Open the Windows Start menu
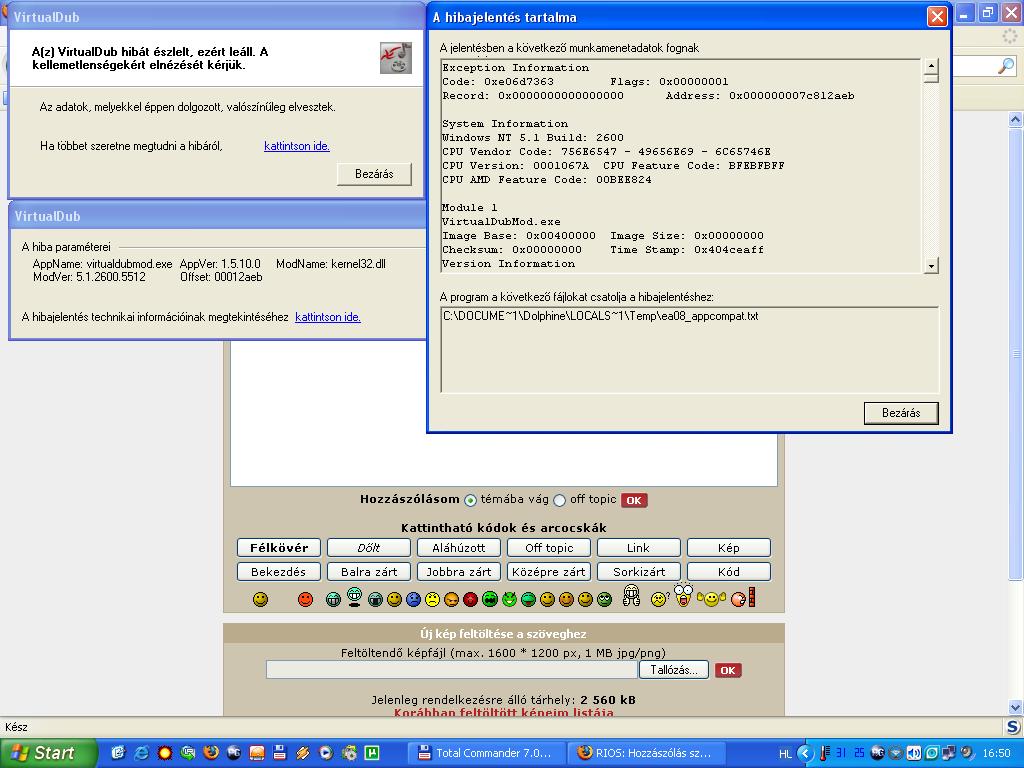Image resolution: width=1024 pixels, height=768 pixels. [x=48, y=753]
